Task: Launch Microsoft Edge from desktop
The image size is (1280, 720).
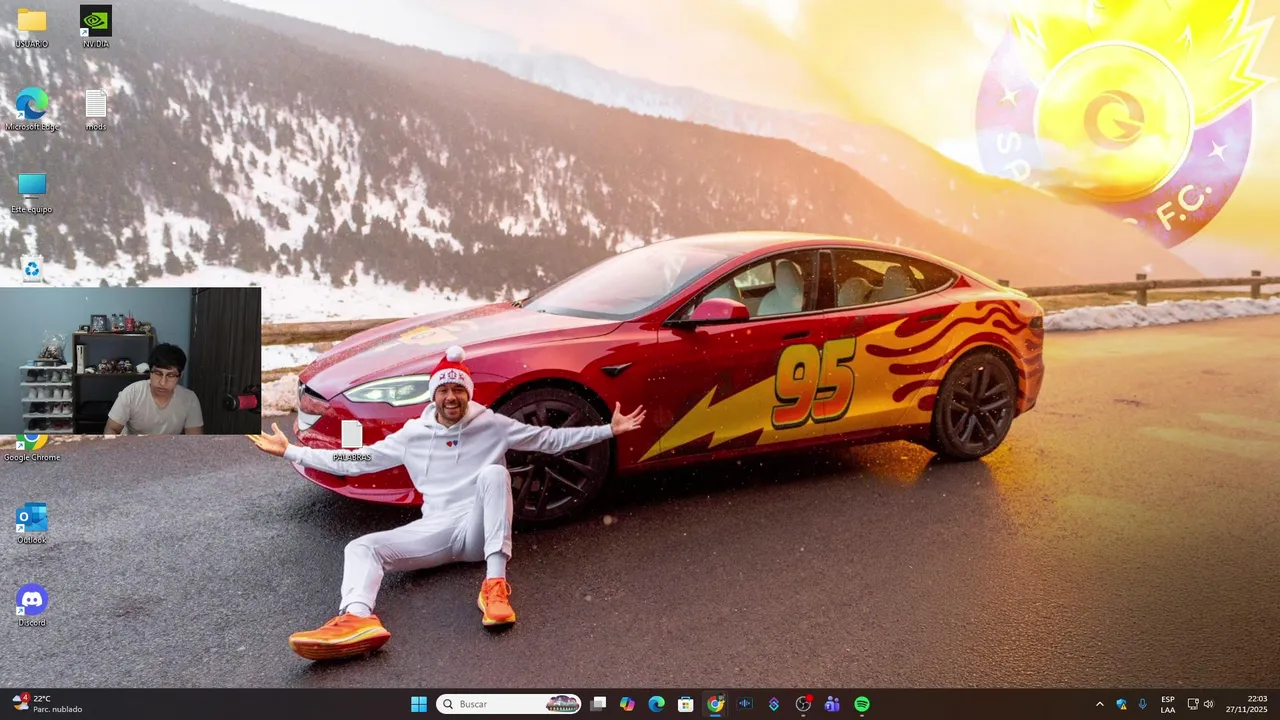Action: 32,110
